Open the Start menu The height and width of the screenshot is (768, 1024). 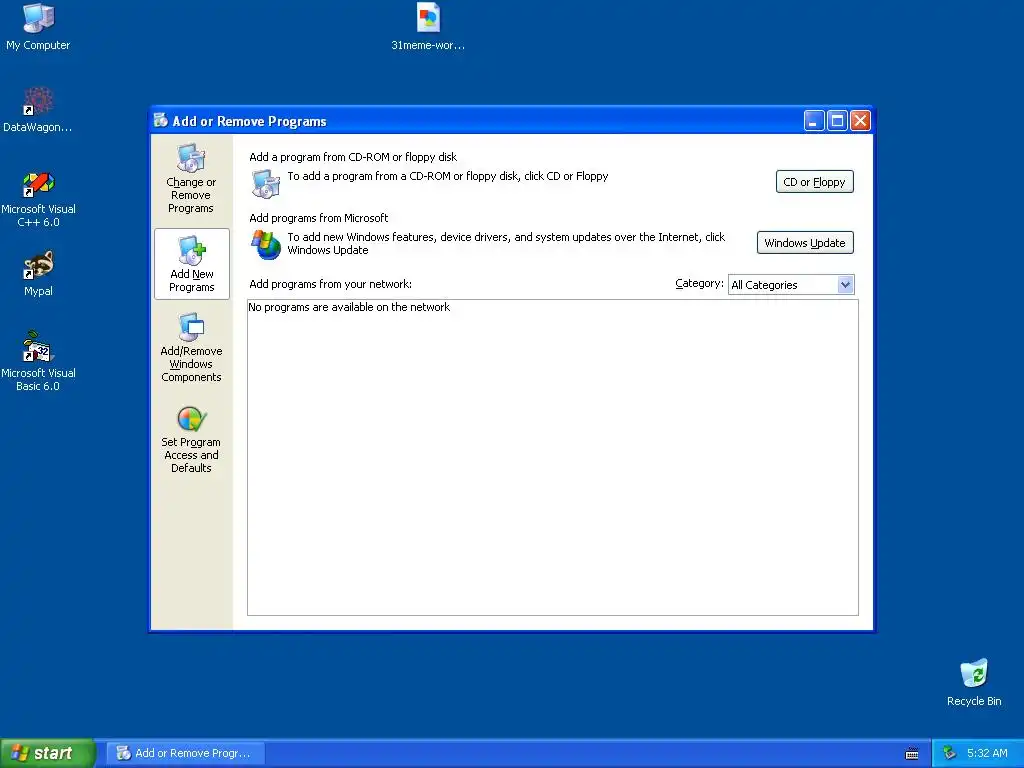click(x=47, y=753)
